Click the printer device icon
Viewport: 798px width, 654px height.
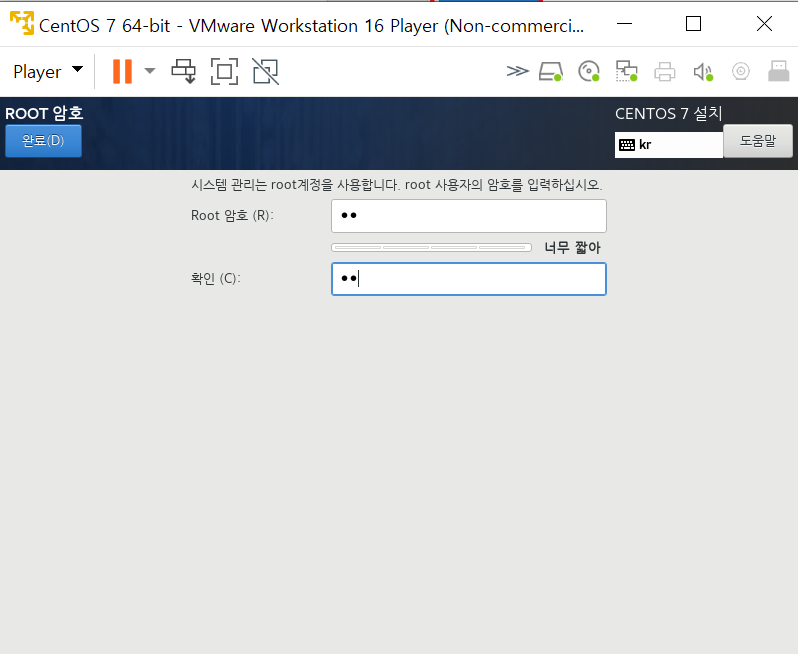(665, 71)
